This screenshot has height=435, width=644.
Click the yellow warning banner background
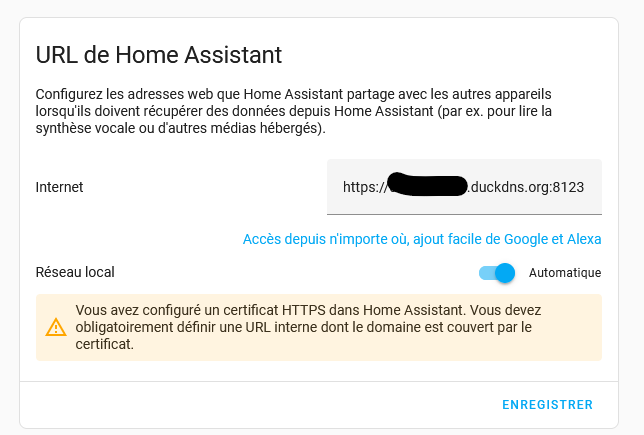click(x=319, y=327)
